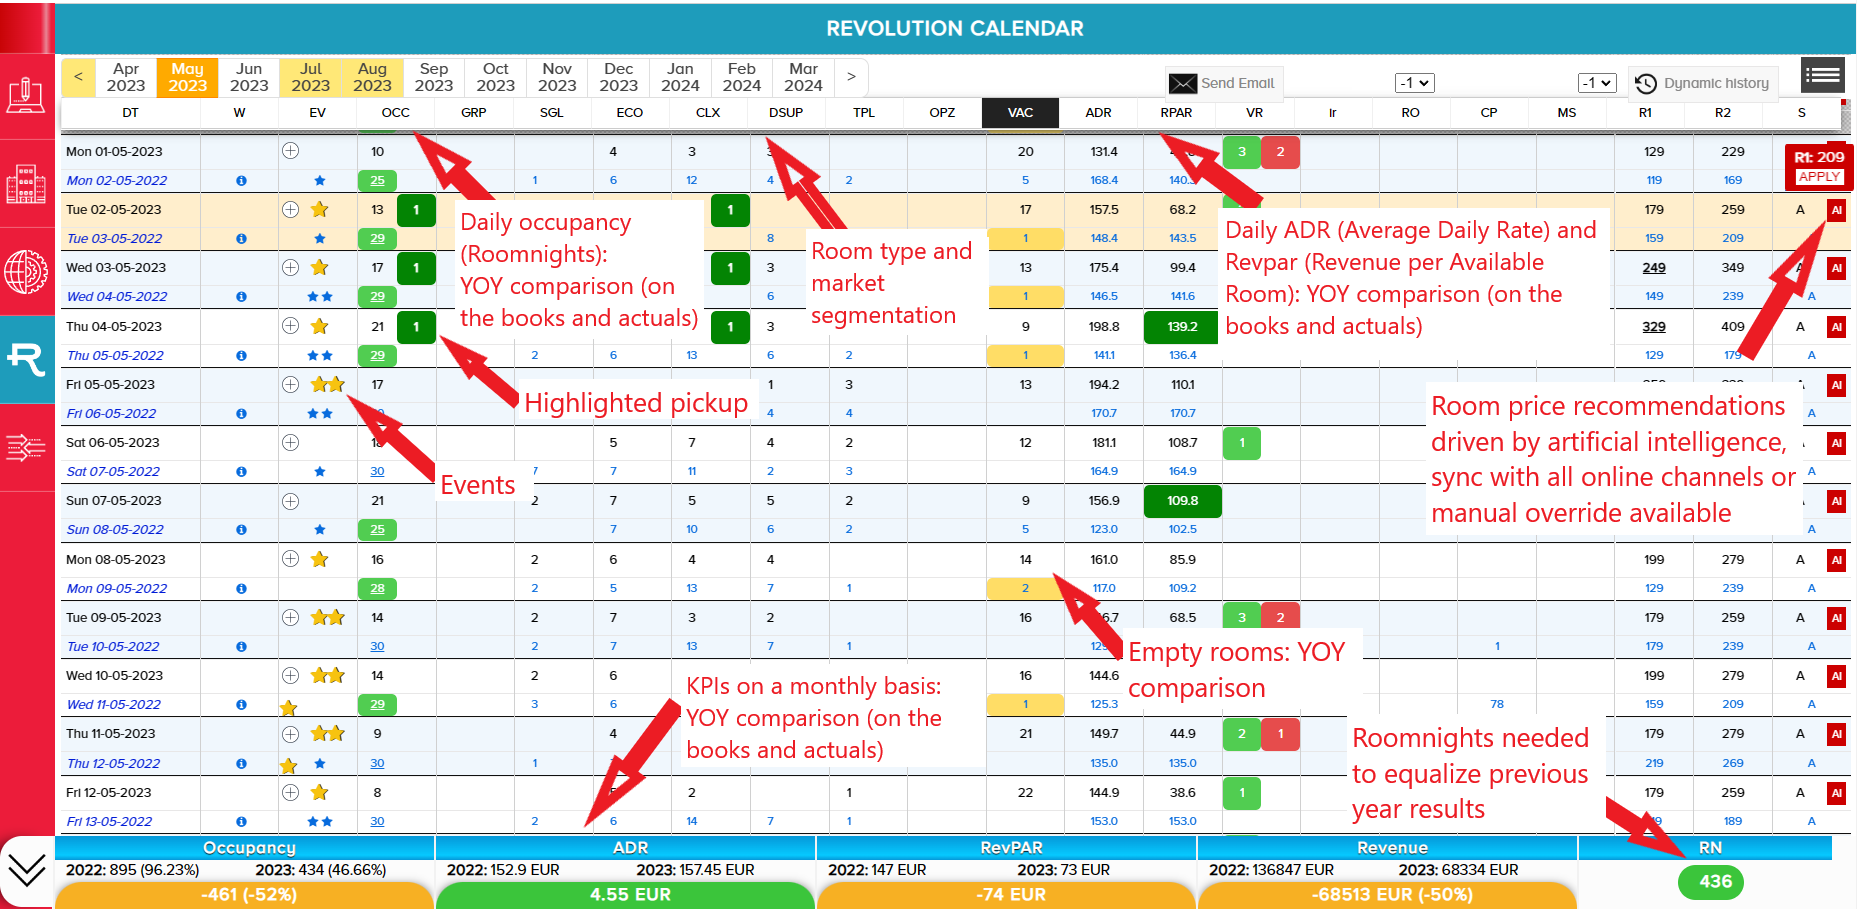
Task: Click the ADR column header
Action: pyautogui.click(x=1098, y=113)
